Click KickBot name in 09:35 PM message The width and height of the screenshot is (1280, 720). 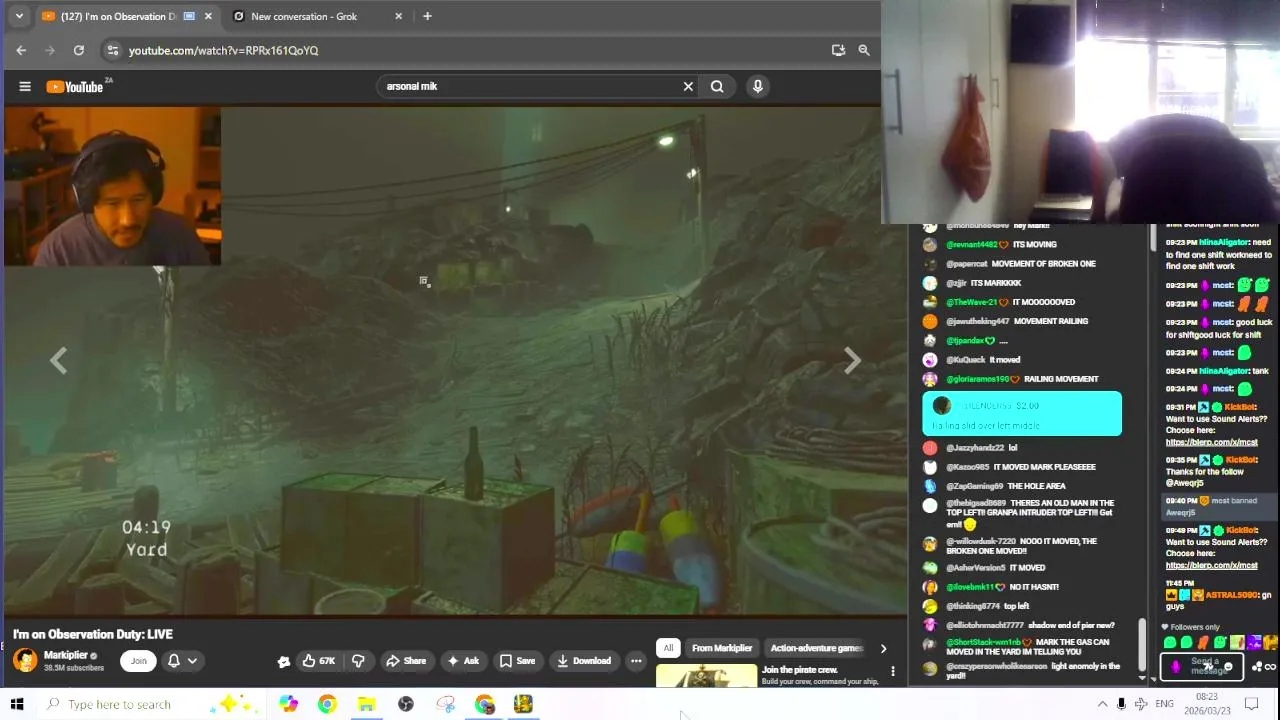[x=1241, y=460]
